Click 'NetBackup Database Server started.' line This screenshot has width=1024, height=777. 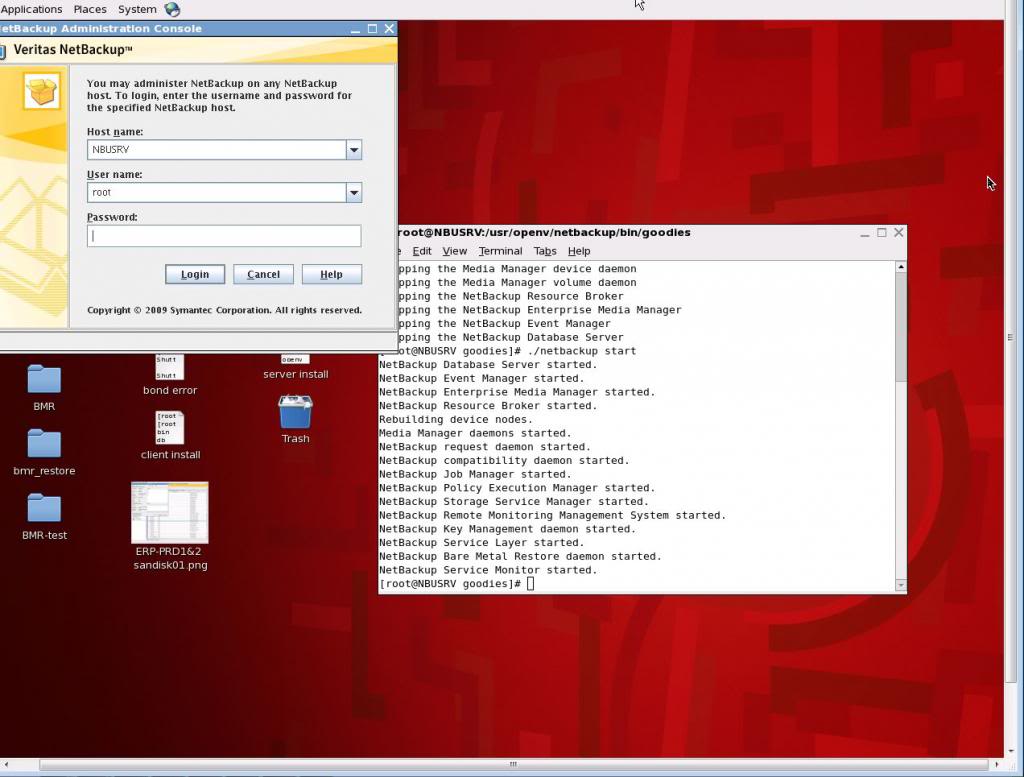pyautogui.click(x=488, y=365)
